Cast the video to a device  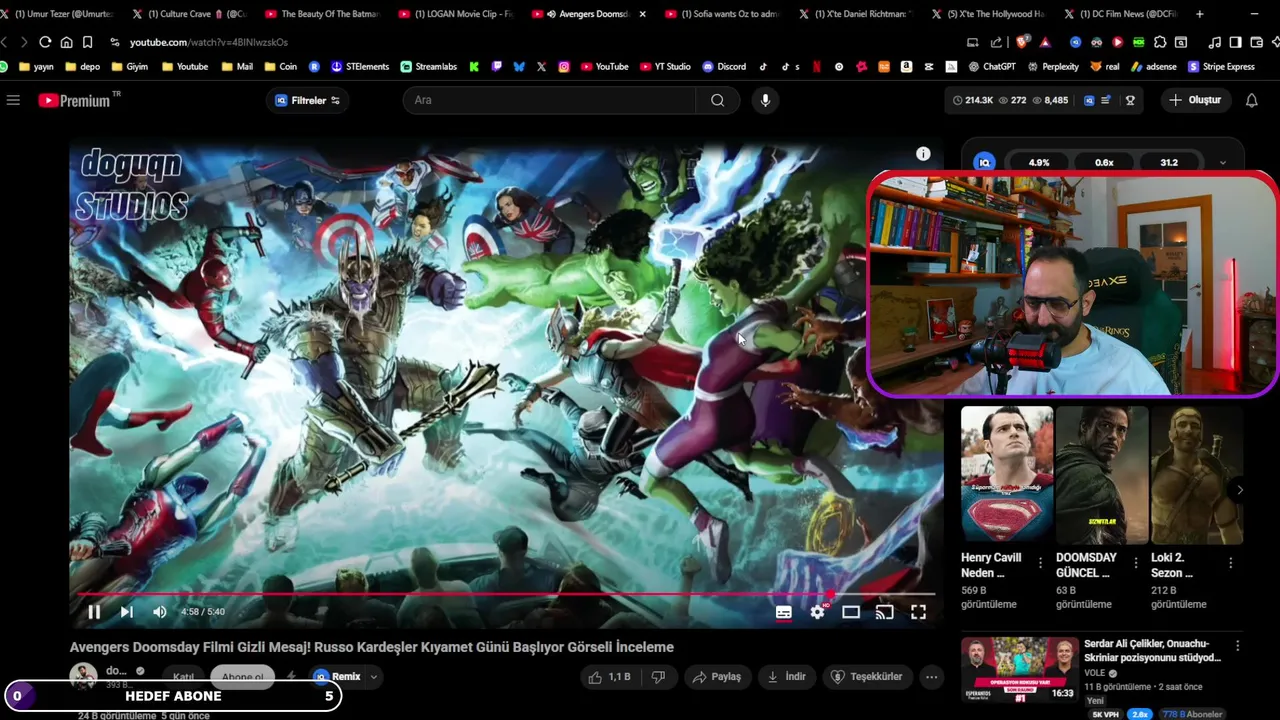(x=884, y=612)
